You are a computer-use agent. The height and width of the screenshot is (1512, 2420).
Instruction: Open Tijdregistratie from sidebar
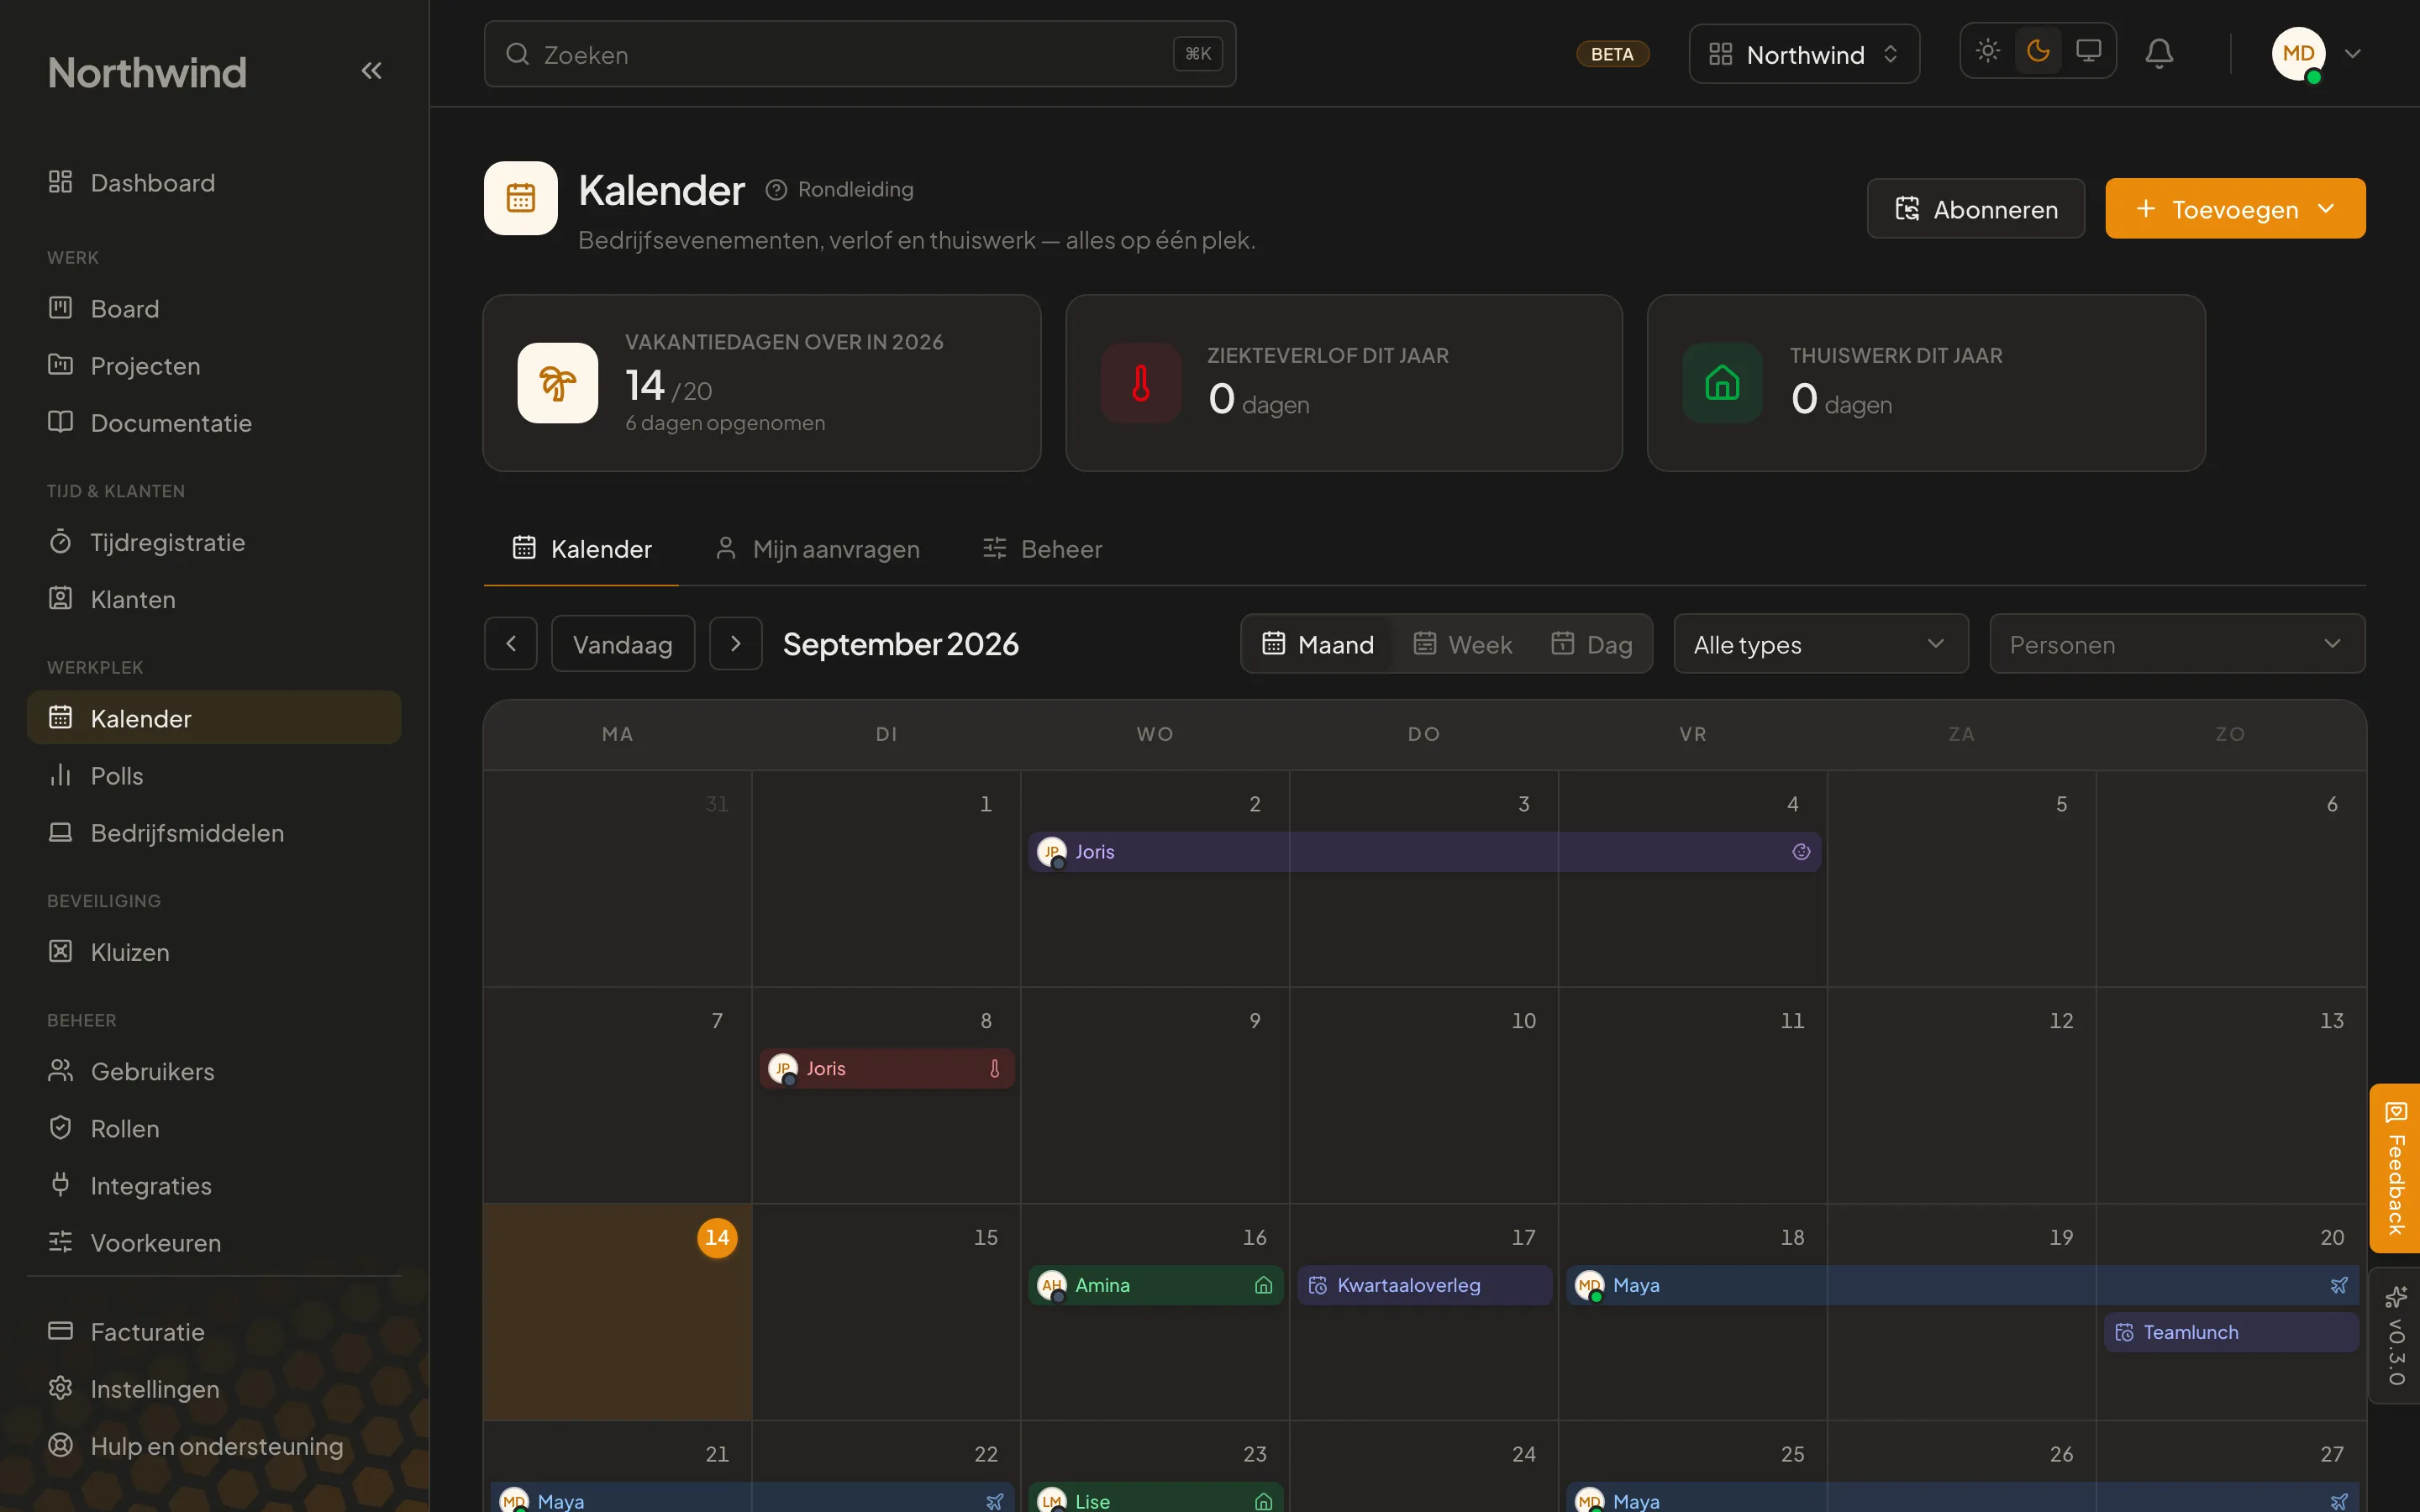pos(213,543)
